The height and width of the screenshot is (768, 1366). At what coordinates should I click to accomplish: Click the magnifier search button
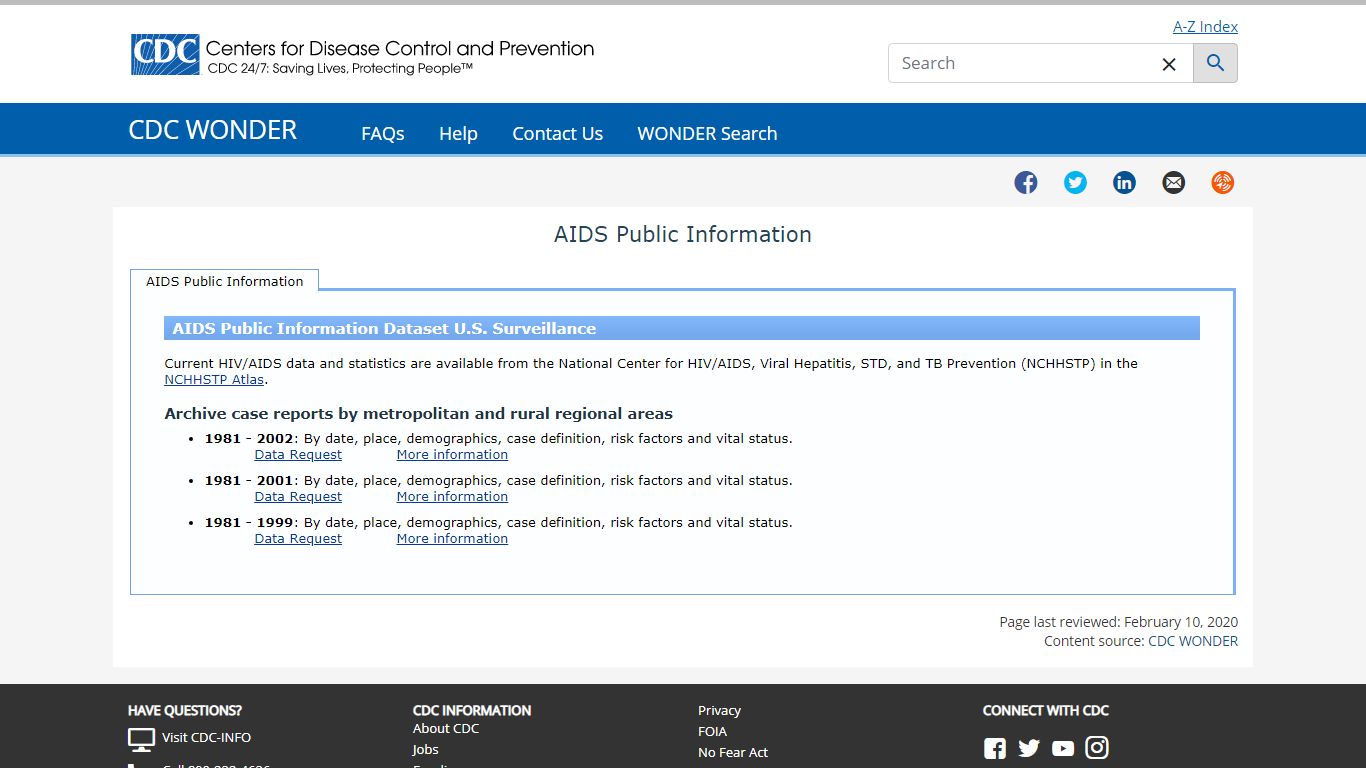tap(1215, 63)
